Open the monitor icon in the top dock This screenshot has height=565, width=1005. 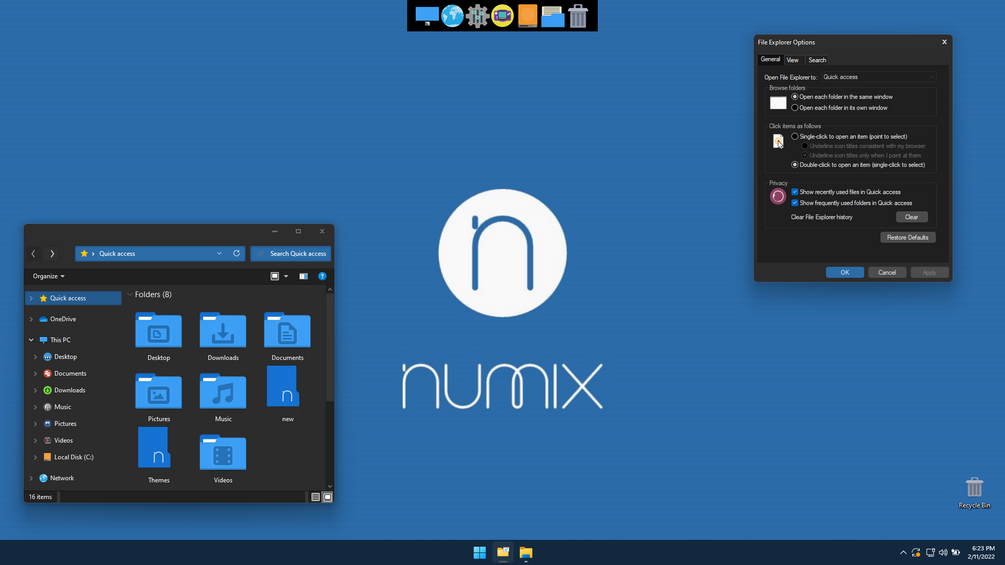[427, 15]
